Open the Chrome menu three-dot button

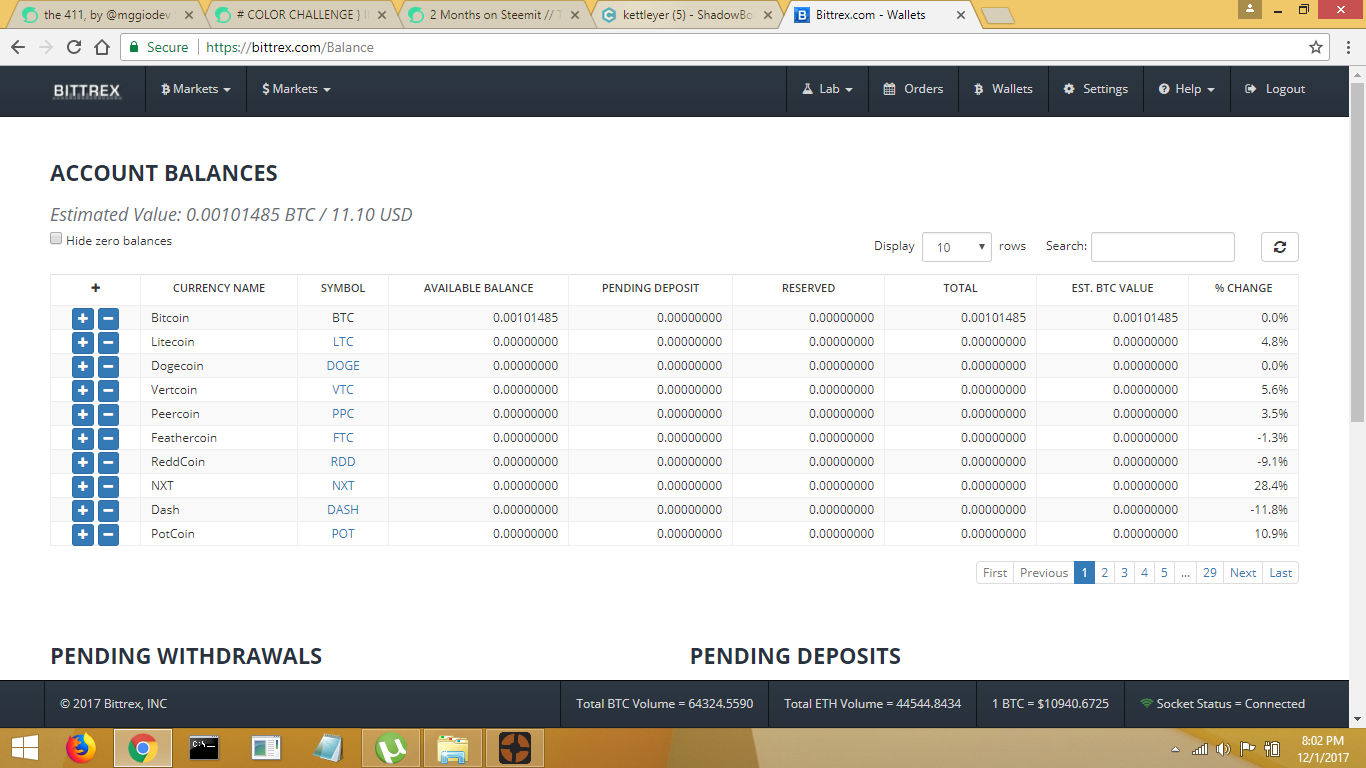[x=1346, y=47]
